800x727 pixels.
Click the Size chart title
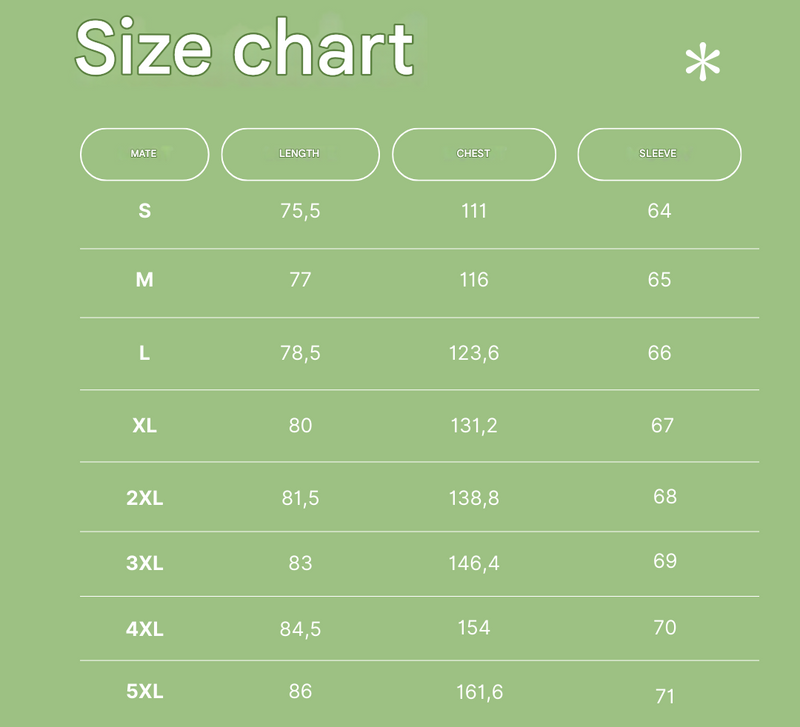point(244,47)
